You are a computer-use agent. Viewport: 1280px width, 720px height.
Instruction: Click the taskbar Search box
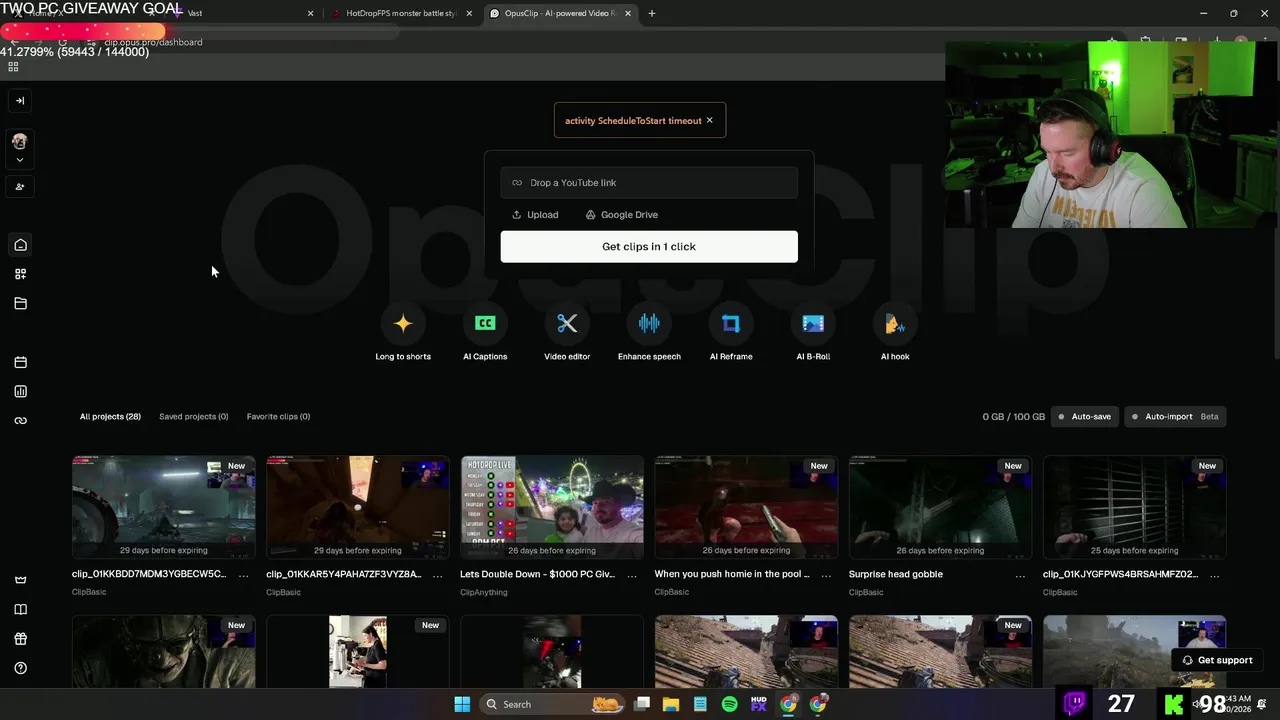[553, 704]
